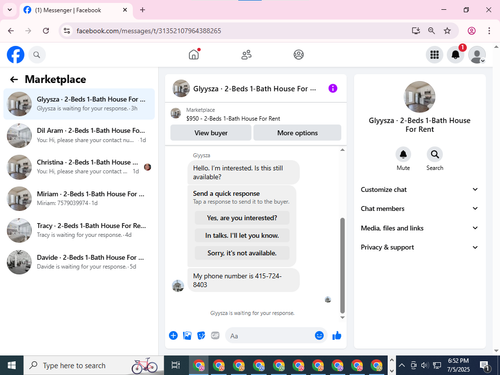500x375 pixels.
Task: Send quick reply 'In talks. I'll let you know.'
Action: (x=242, y=235)
